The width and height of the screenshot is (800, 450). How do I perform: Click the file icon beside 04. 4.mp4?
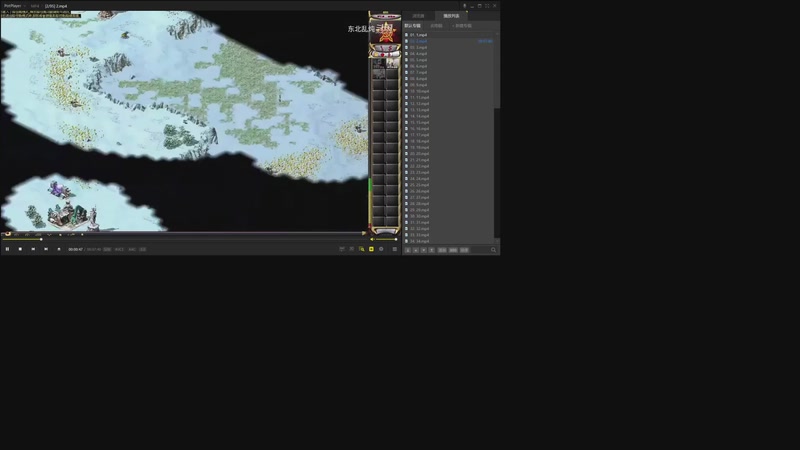point(406,54)
